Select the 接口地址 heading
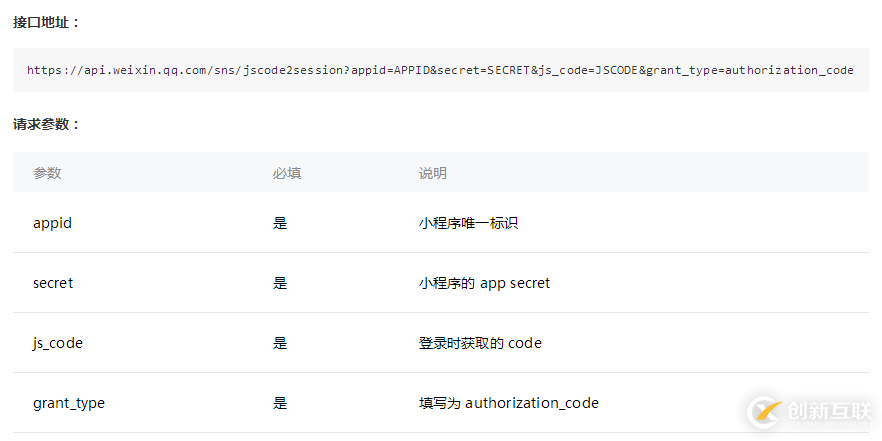This screenshot has width=882, height=441. tap(46, 23)
